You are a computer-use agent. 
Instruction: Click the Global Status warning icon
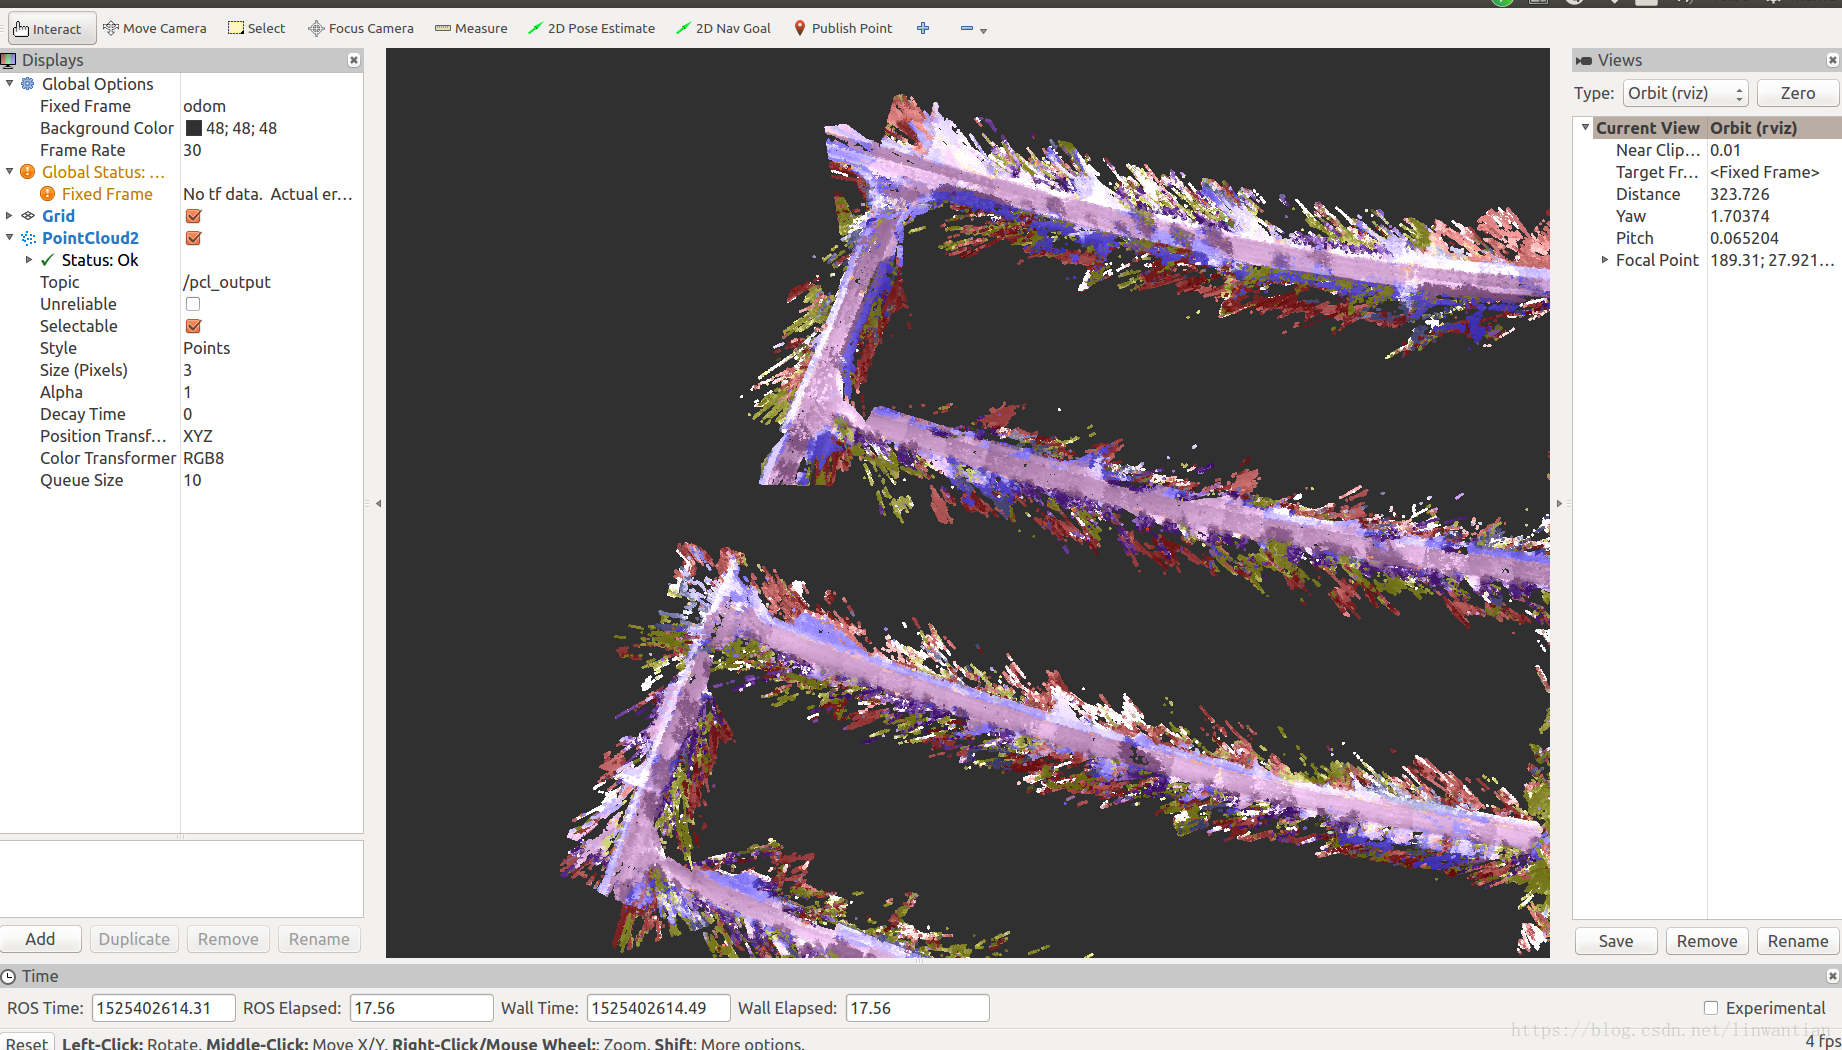point(28,172)
